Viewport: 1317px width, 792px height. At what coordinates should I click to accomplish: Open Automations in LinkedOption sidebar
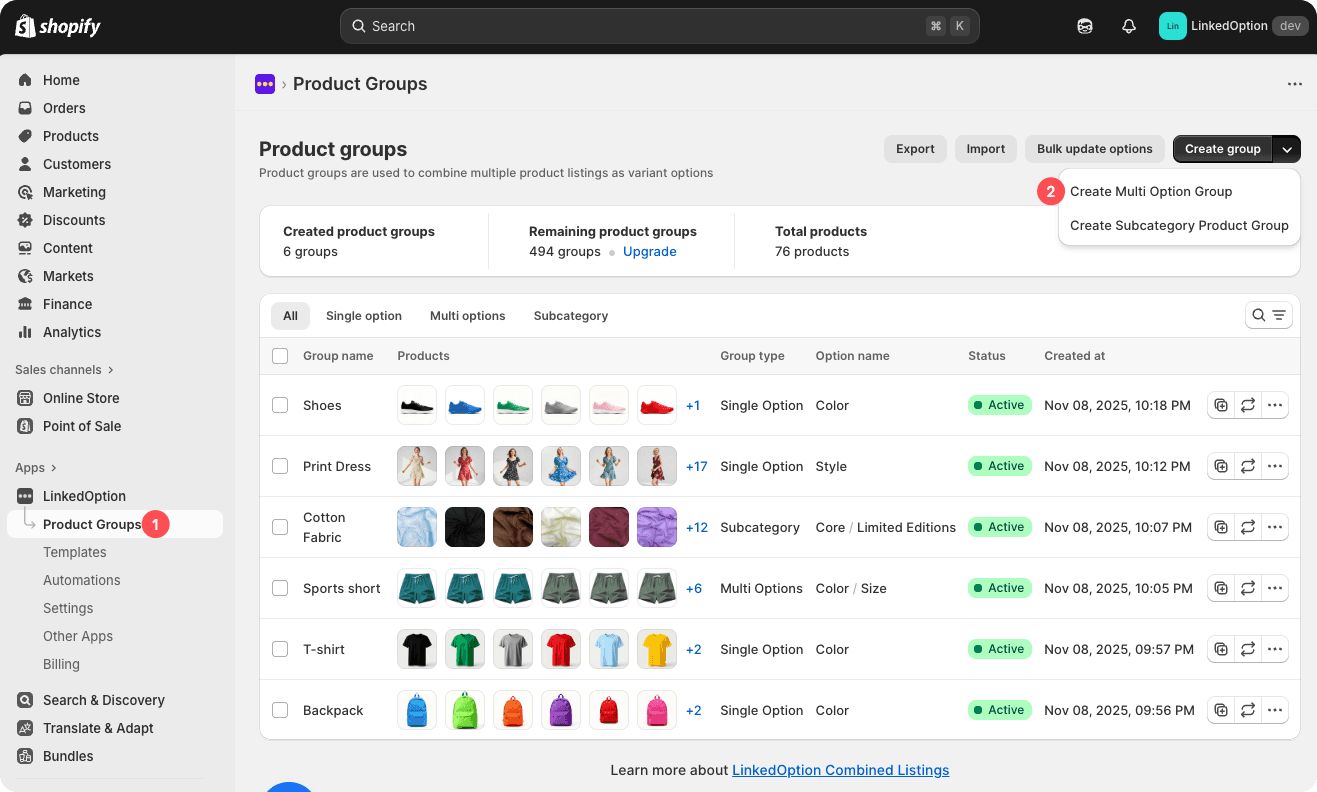(82, 580)
